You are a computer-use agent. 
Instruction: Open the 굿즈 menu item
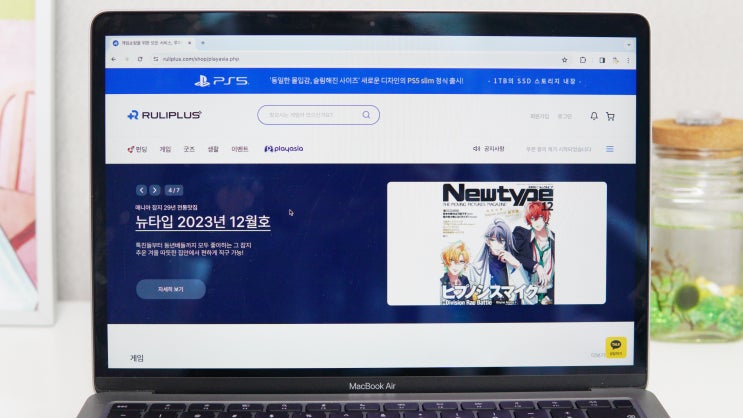click(x=189, y=149)
